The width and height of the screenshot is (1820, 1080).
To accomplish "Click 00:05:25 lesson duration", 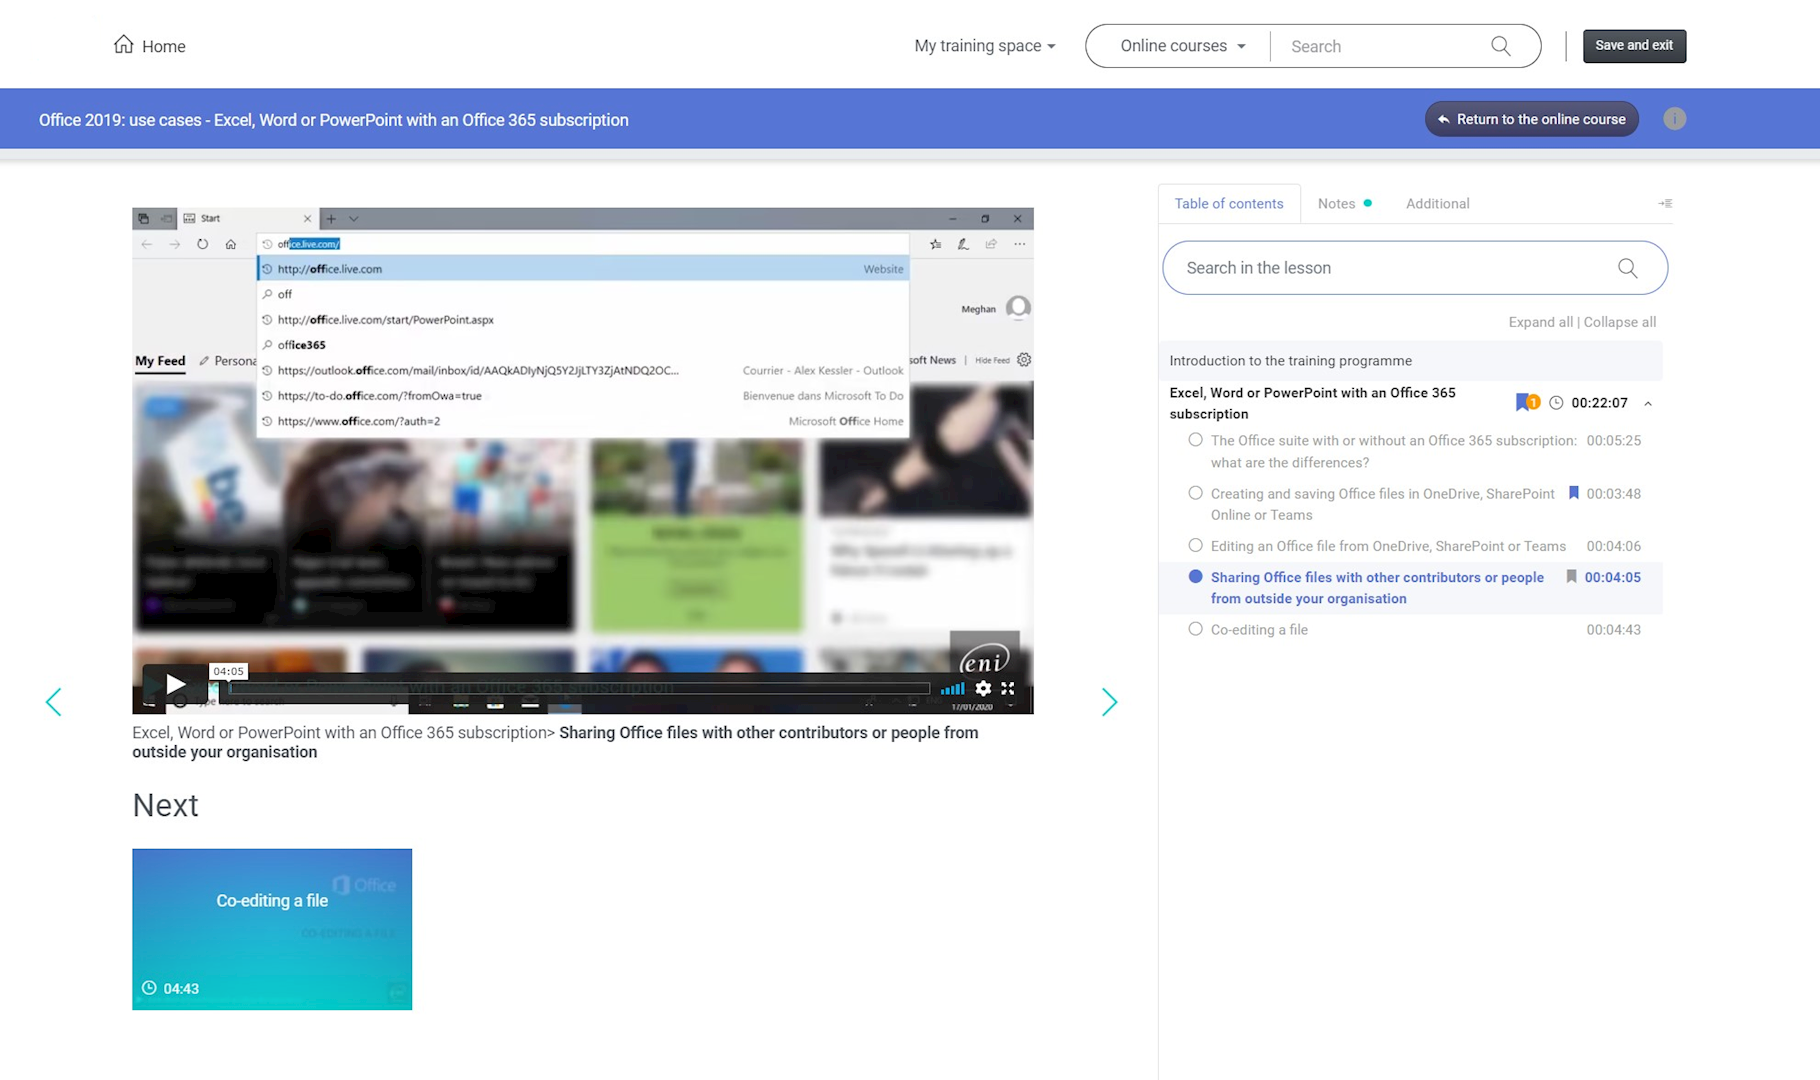I will click(x=1613, y=440).
